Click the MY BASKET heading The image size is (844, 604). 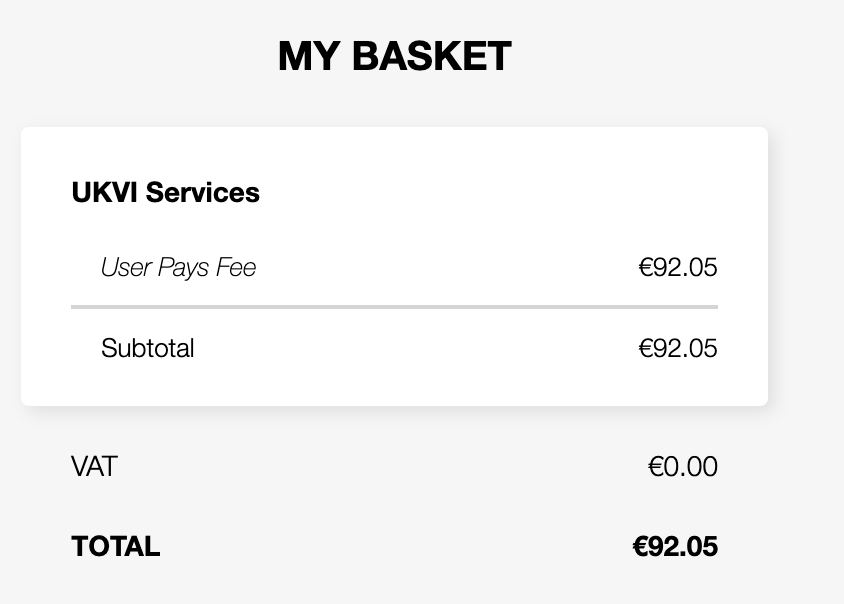coord(394,57)
